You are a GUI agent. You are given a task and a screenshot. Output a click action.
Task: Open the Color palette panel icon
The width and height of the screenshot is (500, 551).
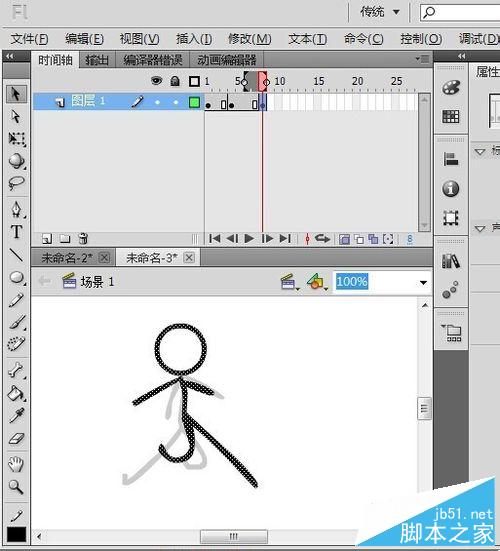coord(451,87)
